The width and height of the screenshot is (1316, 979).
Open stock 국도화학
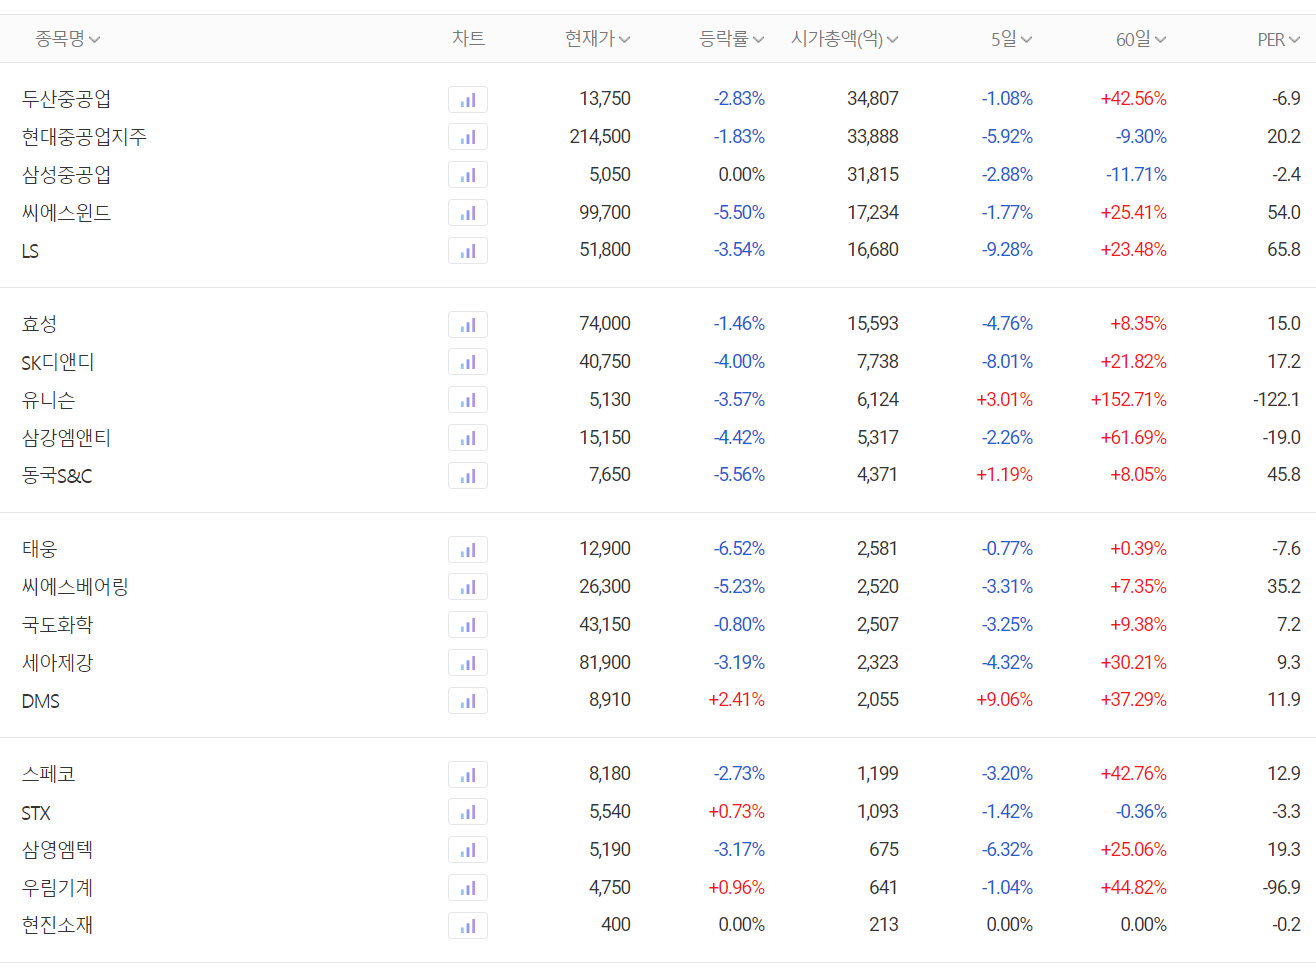[58, 625]
